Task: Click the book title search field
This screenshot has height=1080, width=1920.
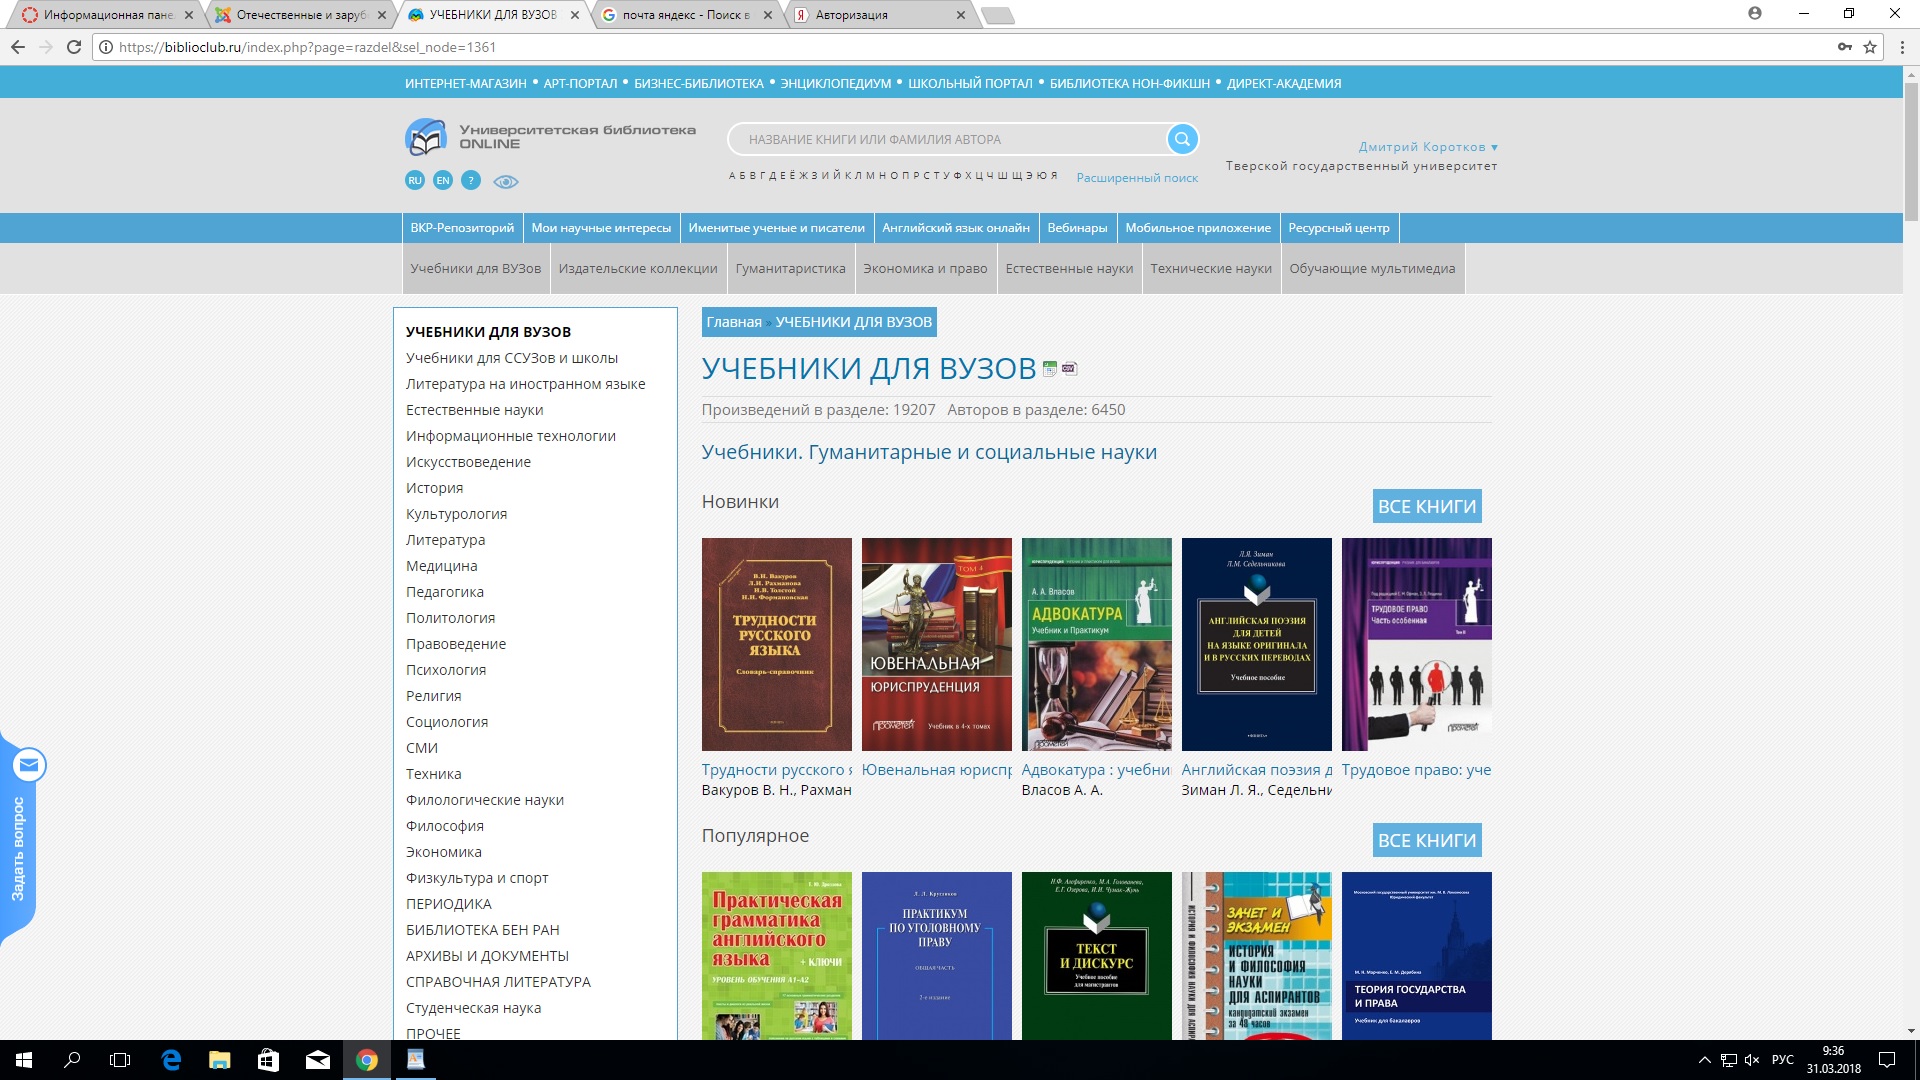Action: tap(950, 140)
